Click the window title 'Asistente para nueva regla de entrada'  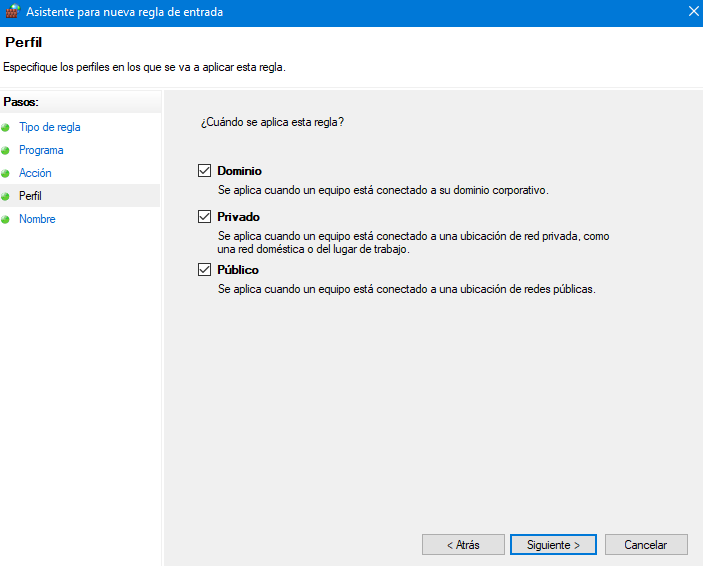[x=125, y=12]
